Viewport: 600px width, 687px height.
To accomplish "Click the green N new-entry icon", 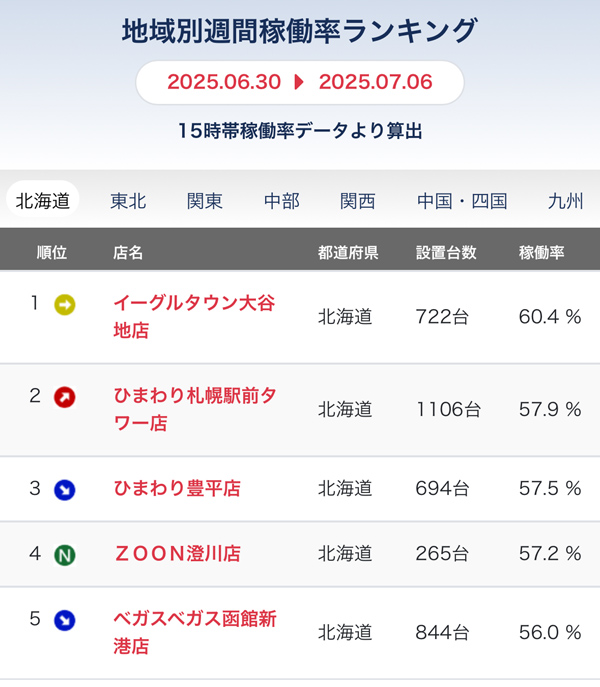I will click(64, 555).
